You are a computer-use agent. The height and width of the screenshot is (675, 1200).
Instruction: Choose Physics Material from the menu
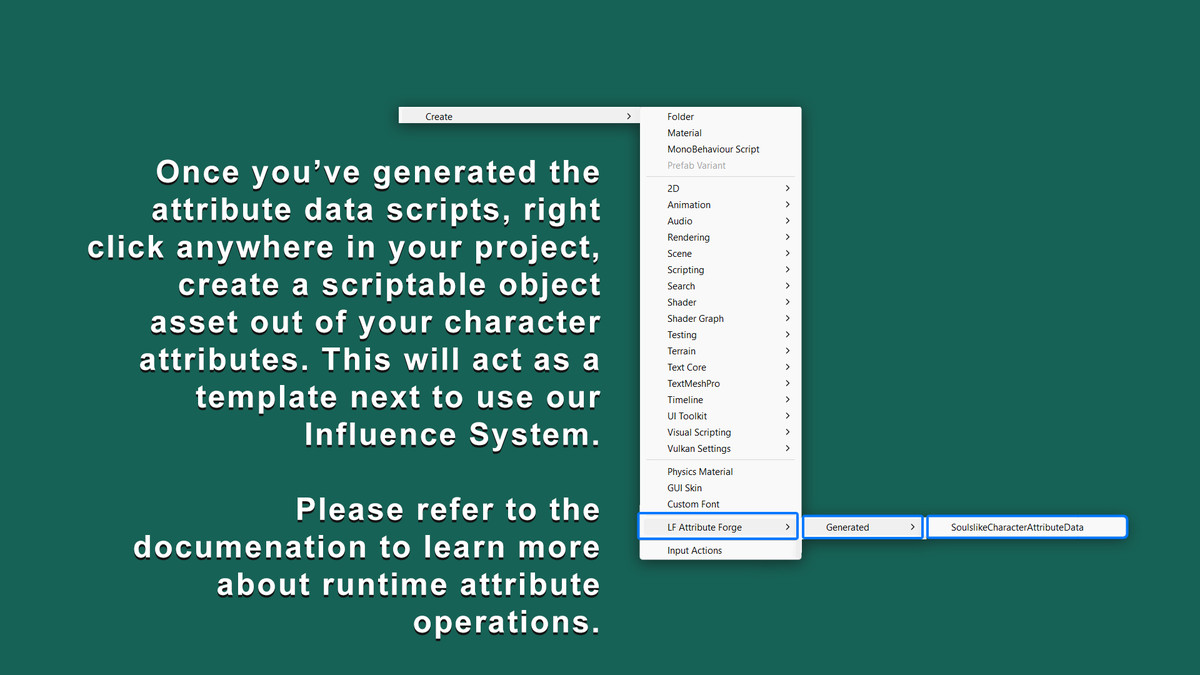click(700, 471)
